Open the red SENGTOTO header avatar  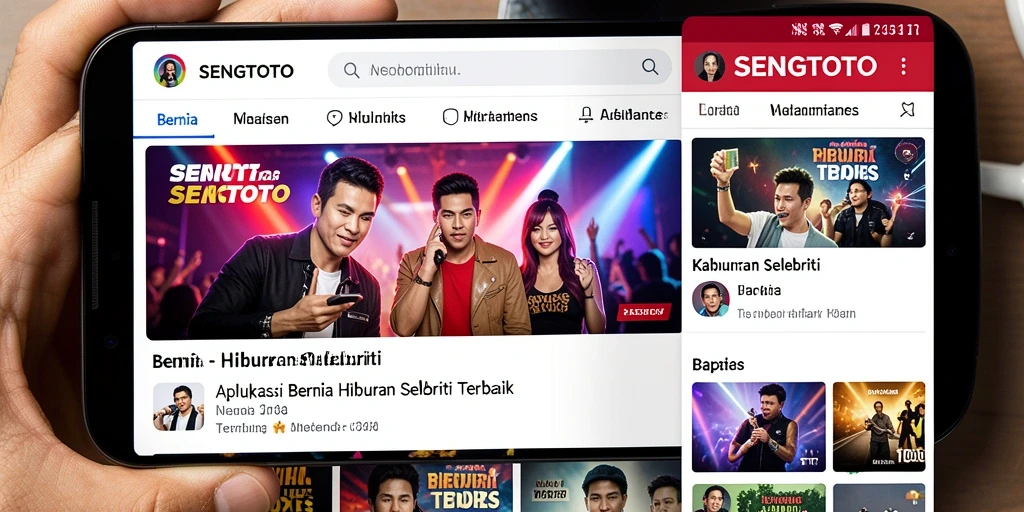click(709, 67)
